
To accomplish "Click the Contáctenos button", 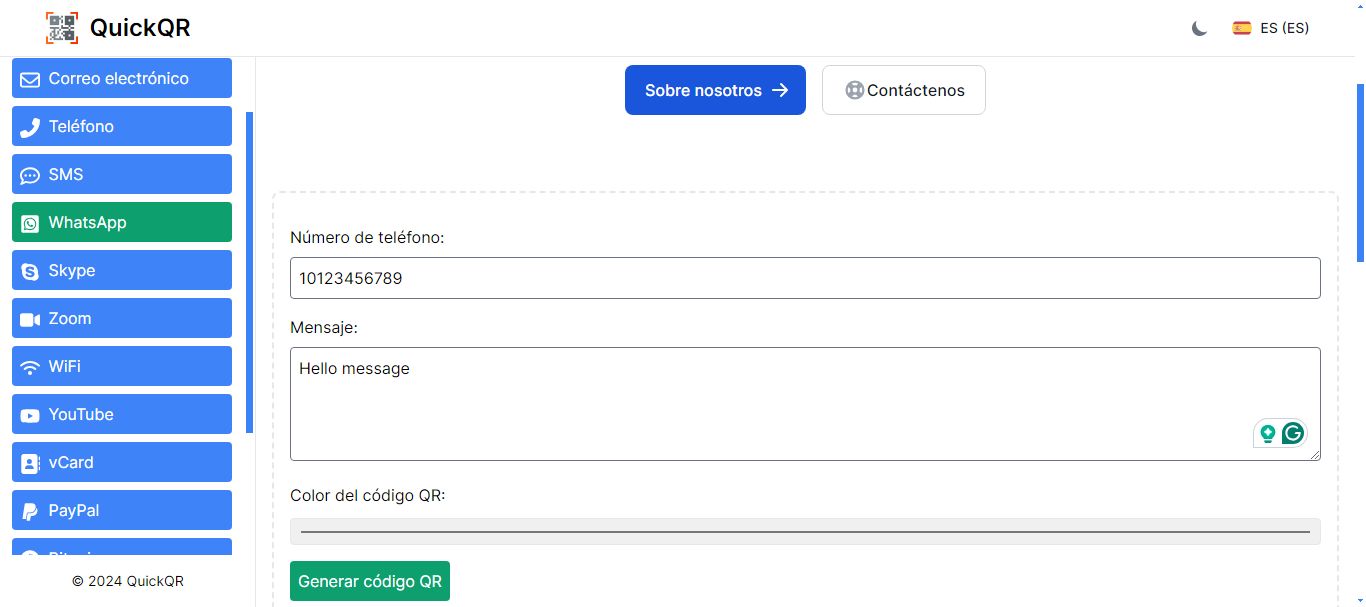I will click(903, 90).
